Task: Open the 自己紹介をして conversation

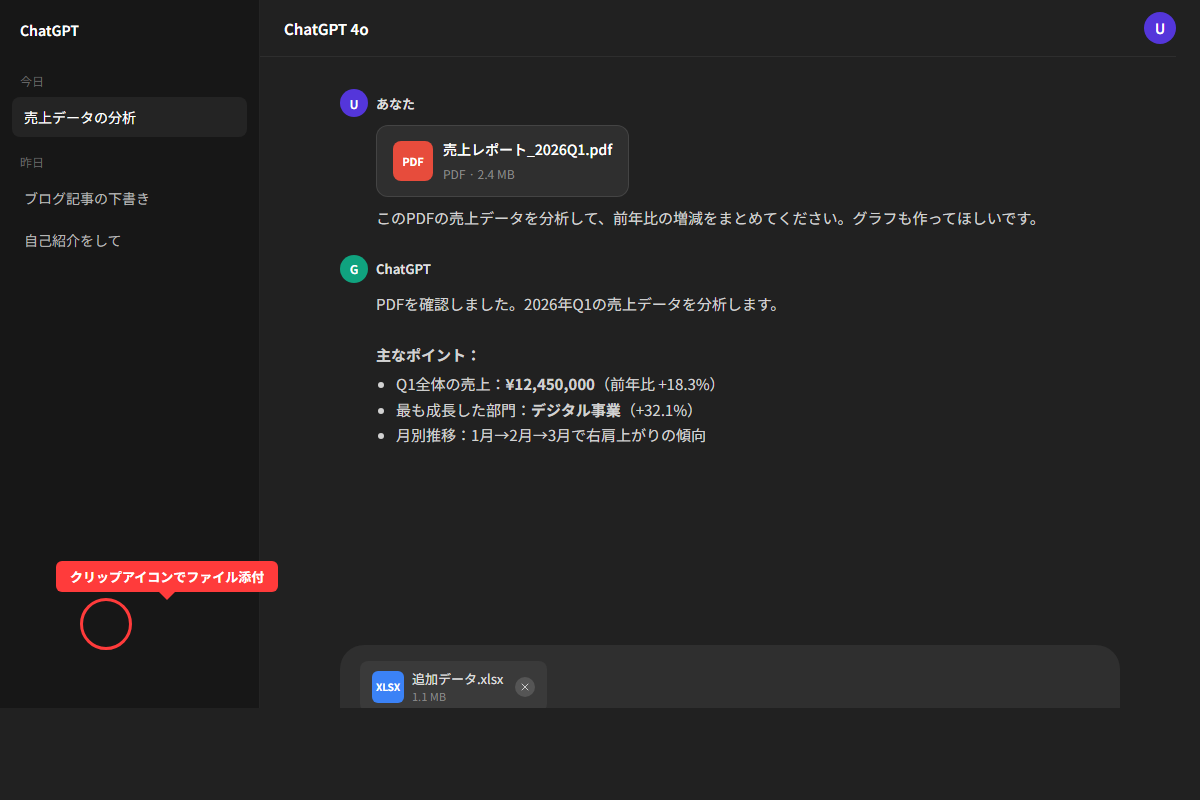Action: (71, 240)
